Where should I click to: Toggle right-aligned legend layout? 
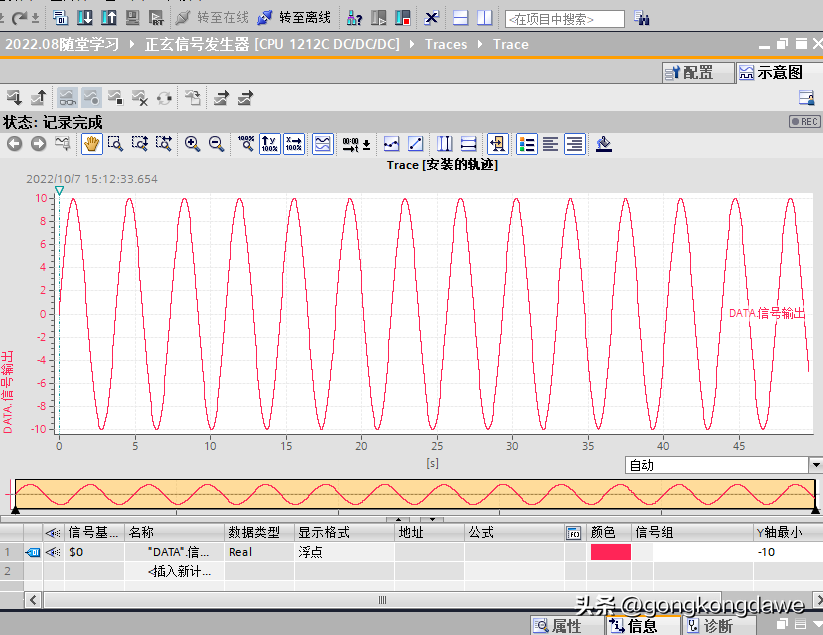(x=574, y=144)
